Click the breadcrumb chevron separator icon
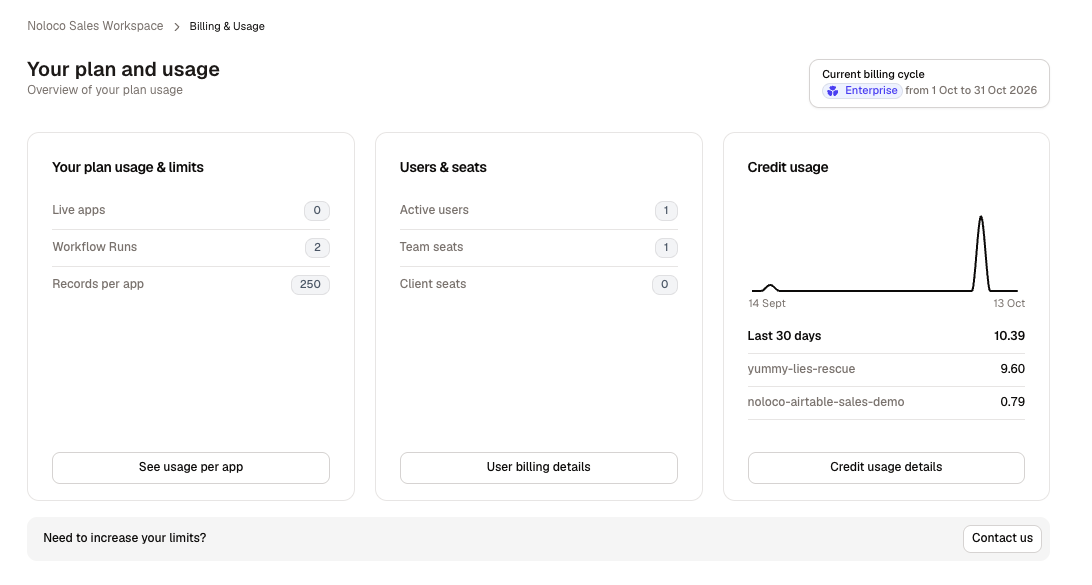 click(x=177, y=26)
